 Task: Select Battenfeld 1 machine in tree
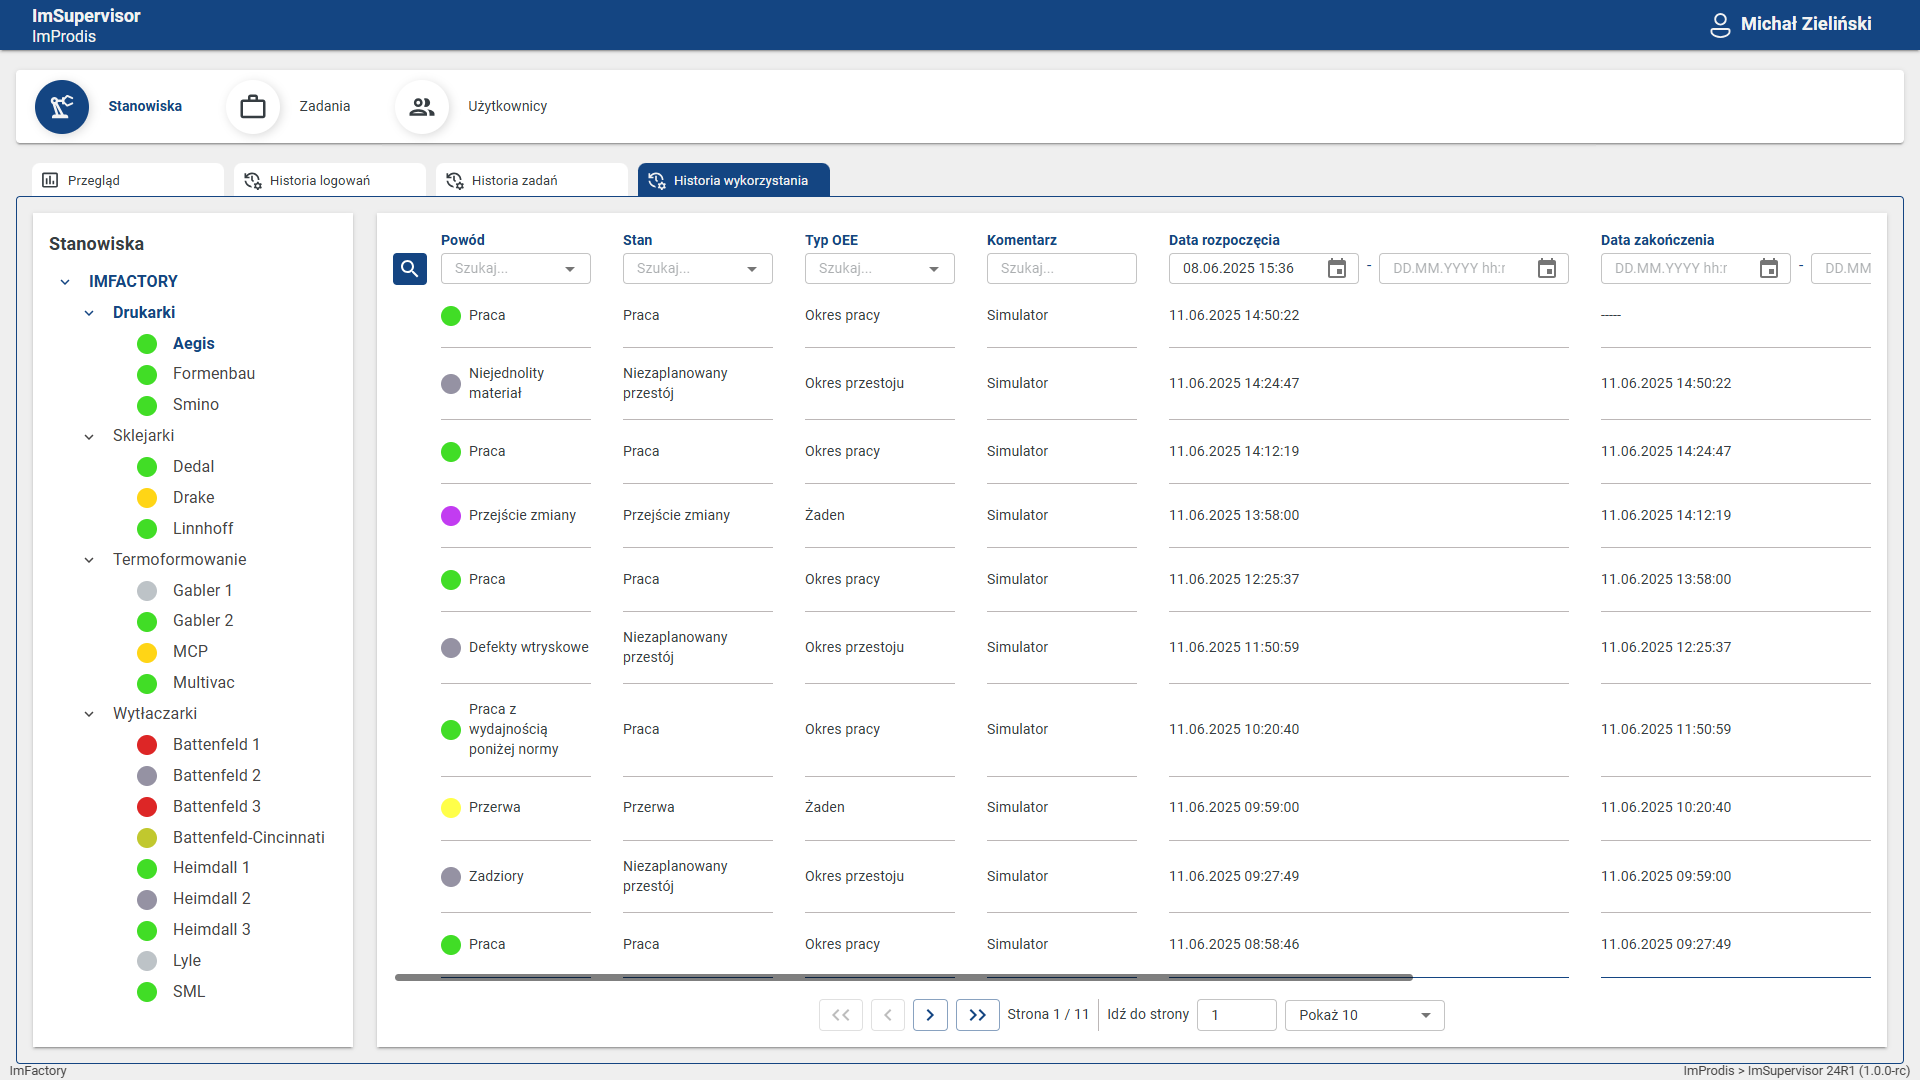coord(216,744)
